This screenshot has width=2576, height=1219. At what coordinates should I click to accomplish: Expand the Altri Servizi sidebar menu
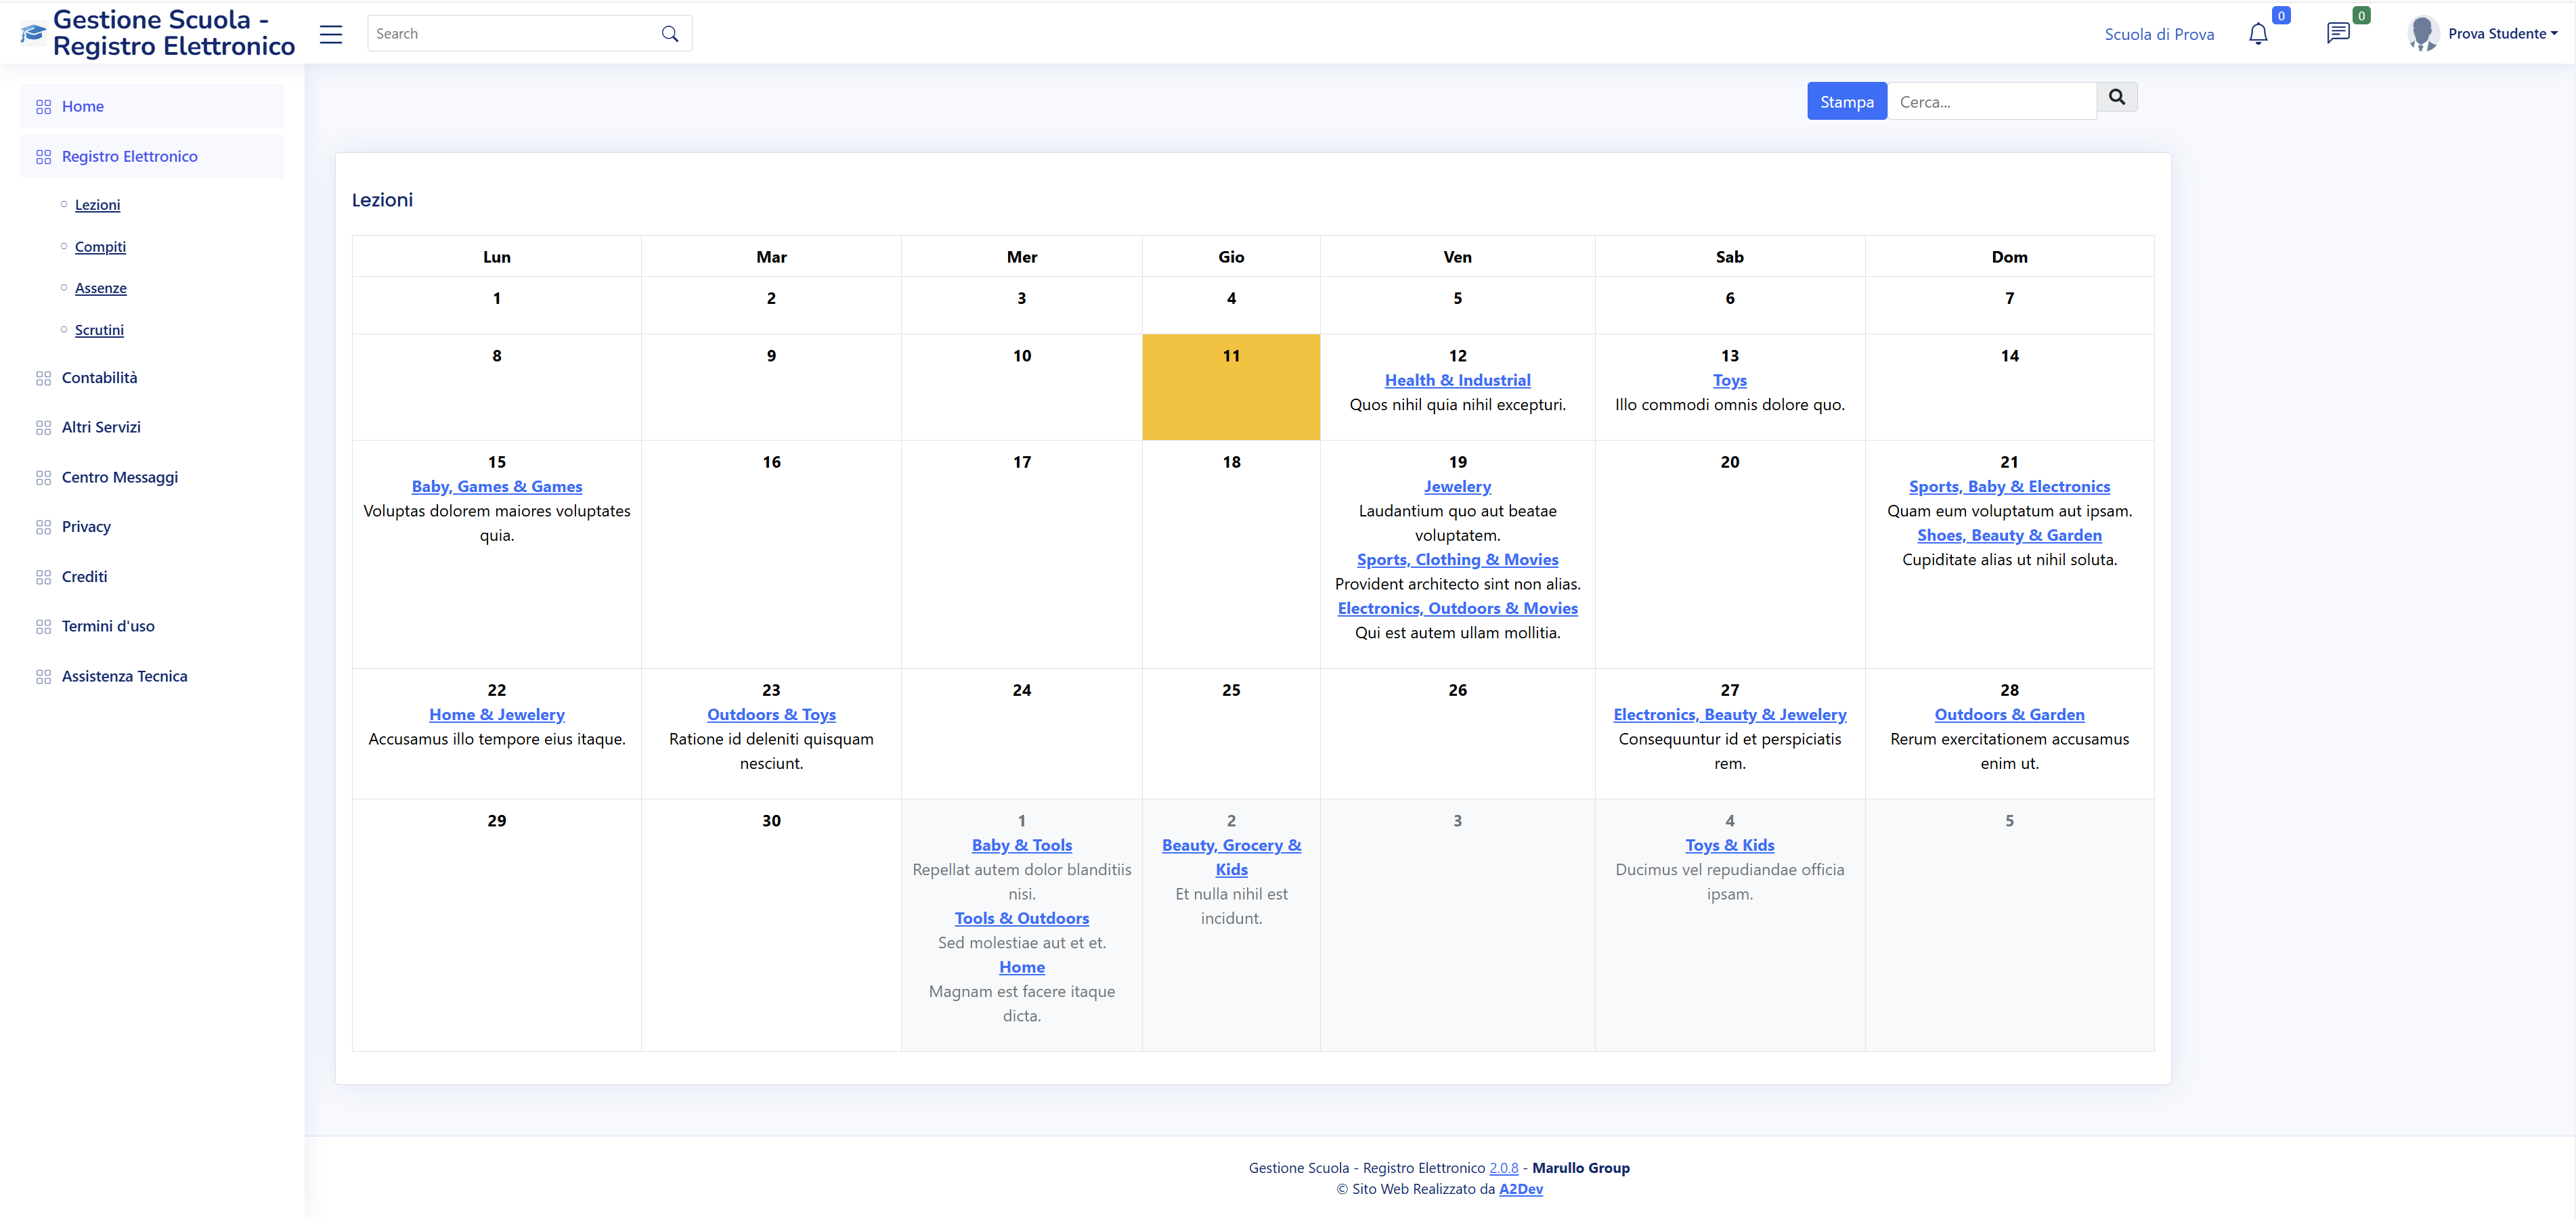[x=101, y=427]
